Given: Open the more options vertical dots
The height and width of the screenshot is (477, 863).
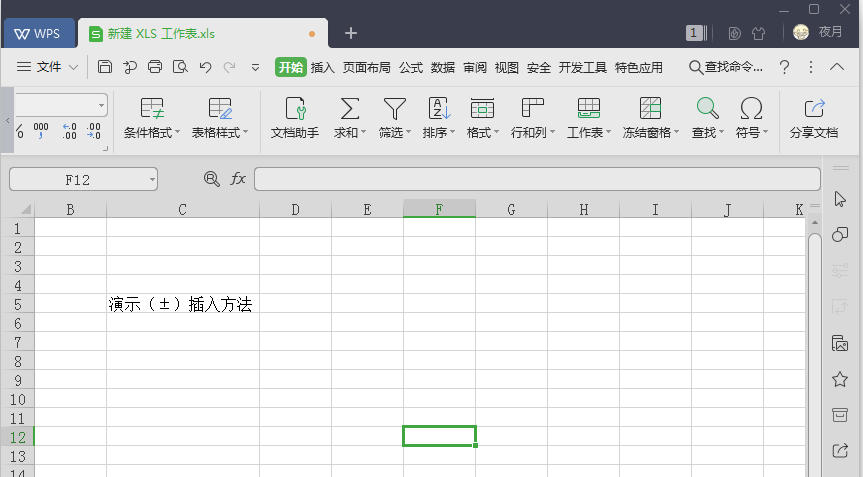Looking at the screenshot, I should tap(811, 67).
